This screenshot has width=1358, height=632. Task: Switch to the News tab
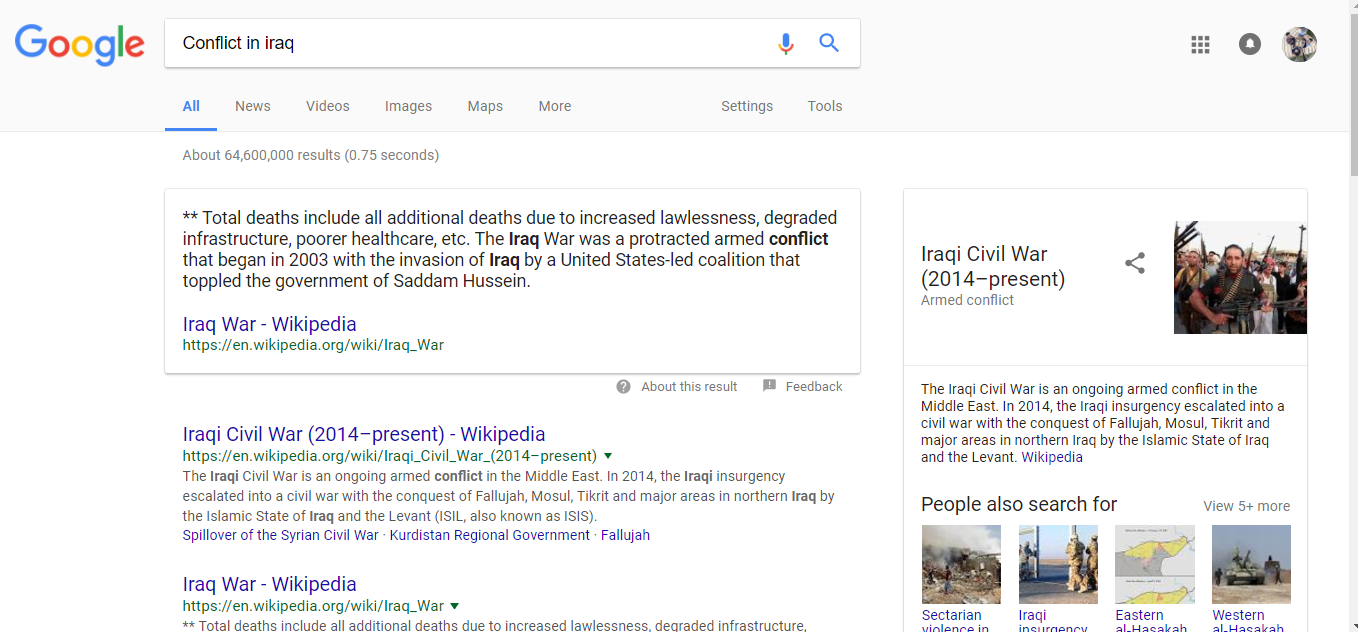pyautogui.click(x=253, y=106)
